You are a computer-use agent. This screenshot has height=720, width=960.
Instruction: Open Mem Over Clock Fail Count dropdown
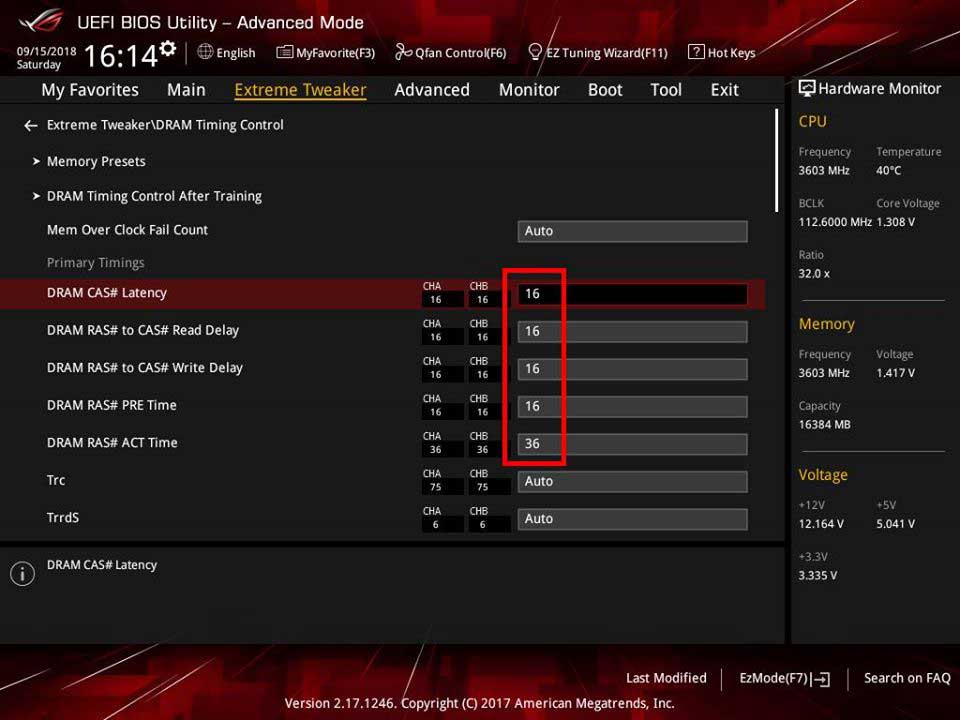click(x=632, y=231)
